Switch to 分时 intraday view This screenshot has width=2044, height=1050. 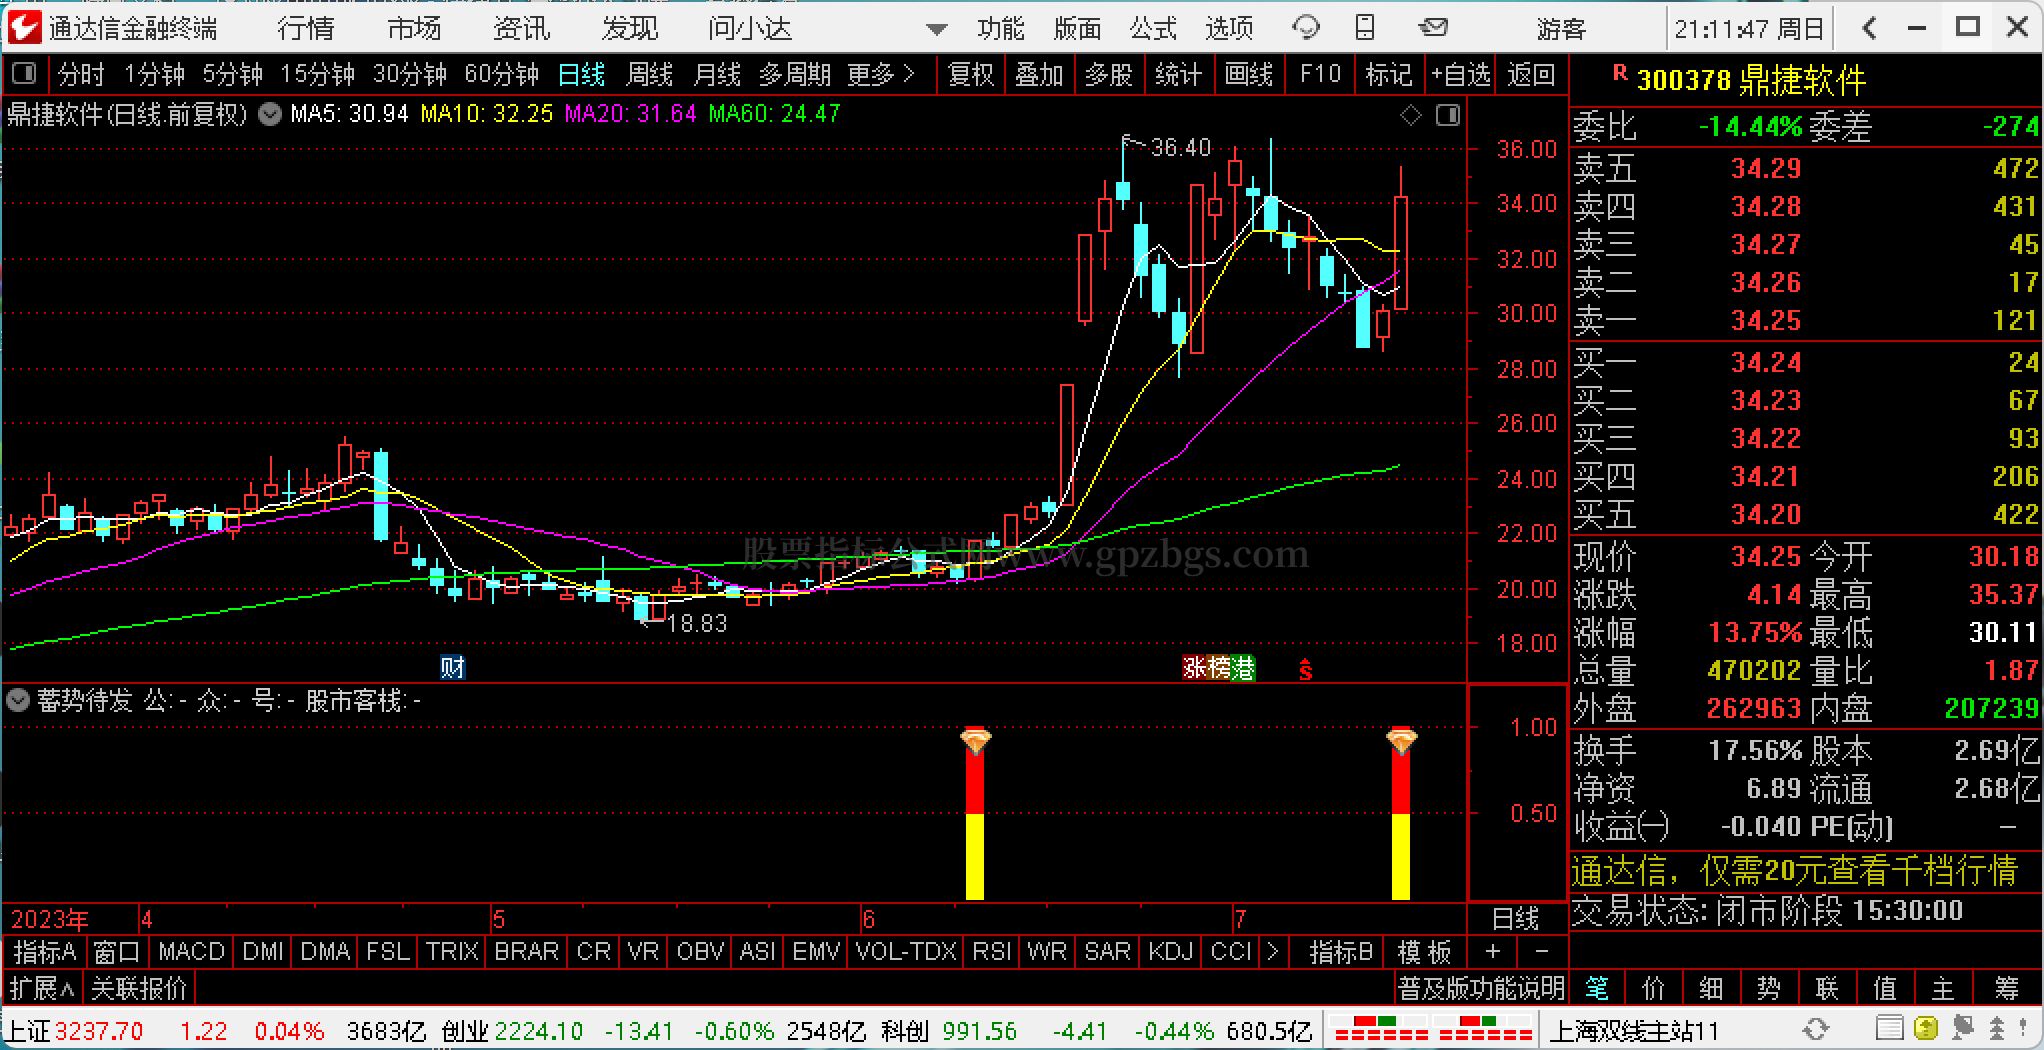point(81,74)
